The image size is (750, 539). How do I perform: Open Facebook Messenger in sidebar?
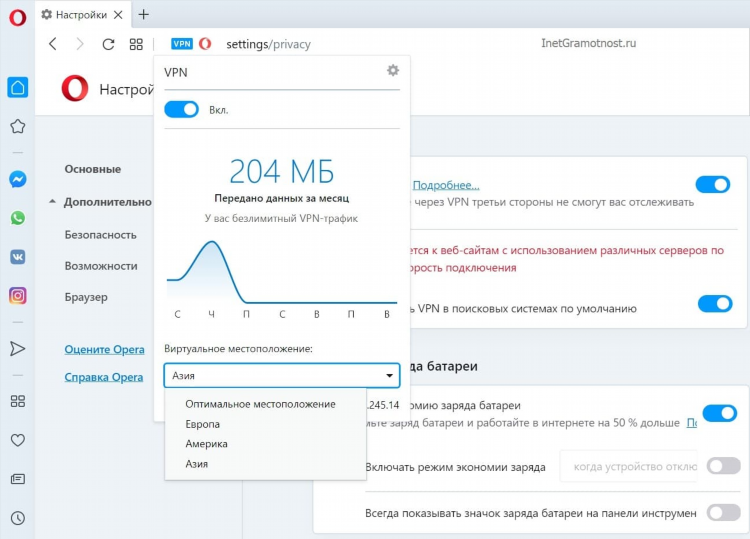(18, 179)
